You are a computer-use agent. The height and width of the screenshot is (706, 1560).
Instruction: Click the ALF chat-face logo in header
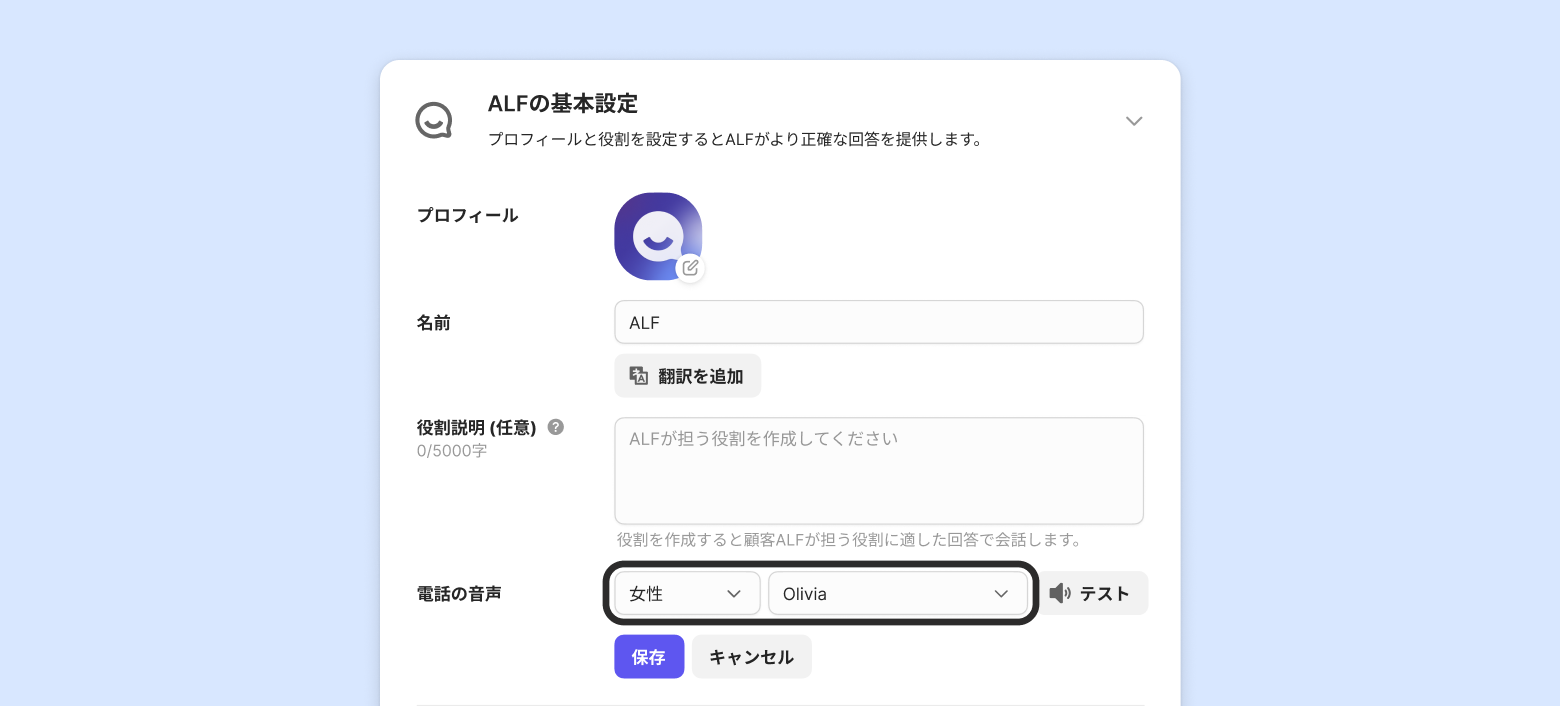coord(434,121)
